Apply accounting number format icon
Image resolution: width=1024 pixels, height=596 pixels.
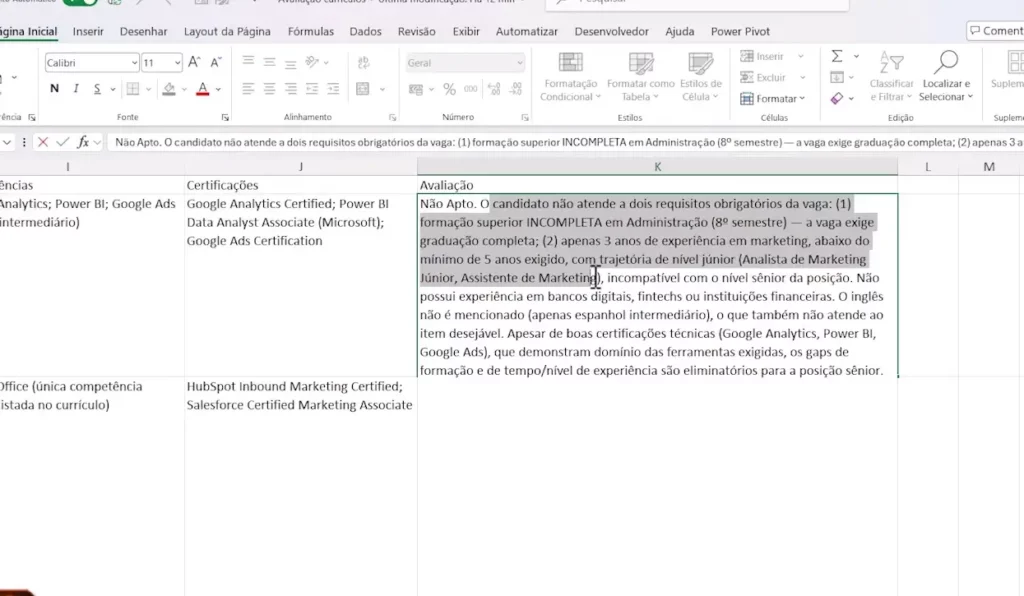(x=415, y=89)
